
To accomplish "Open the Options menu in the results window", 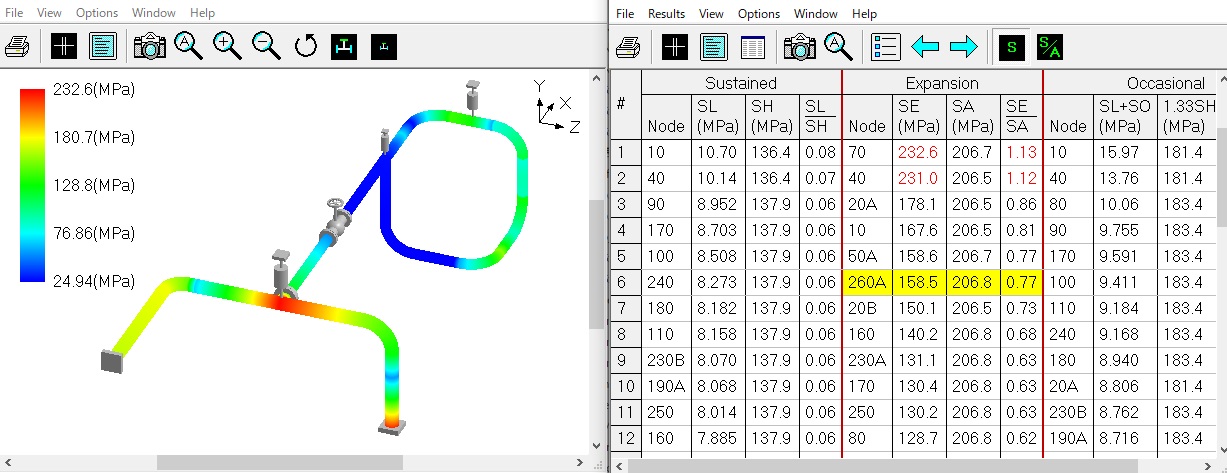I will (x=758, y=13).
